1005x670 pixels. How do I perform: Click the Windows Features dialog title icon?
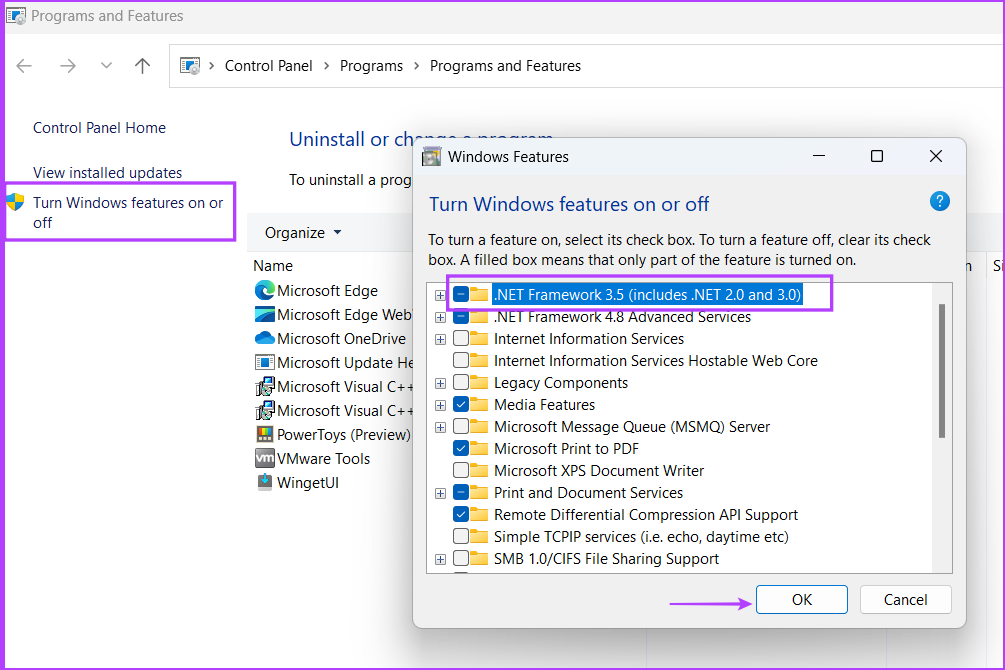431,156
